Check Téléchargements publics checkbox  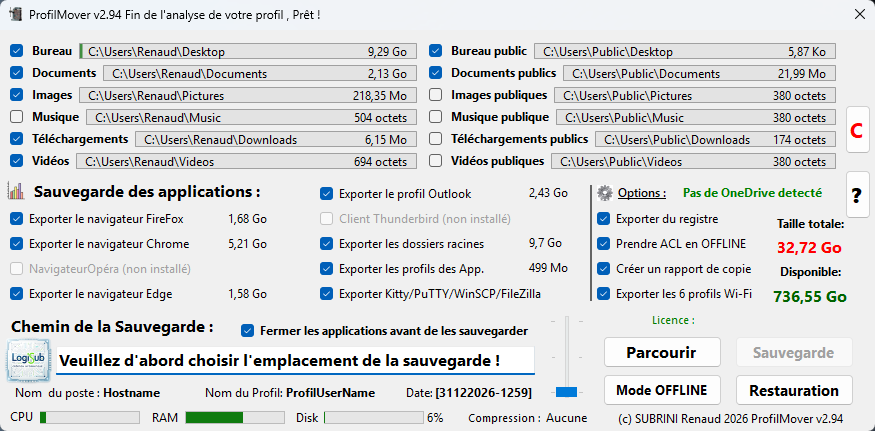[436, 139]
